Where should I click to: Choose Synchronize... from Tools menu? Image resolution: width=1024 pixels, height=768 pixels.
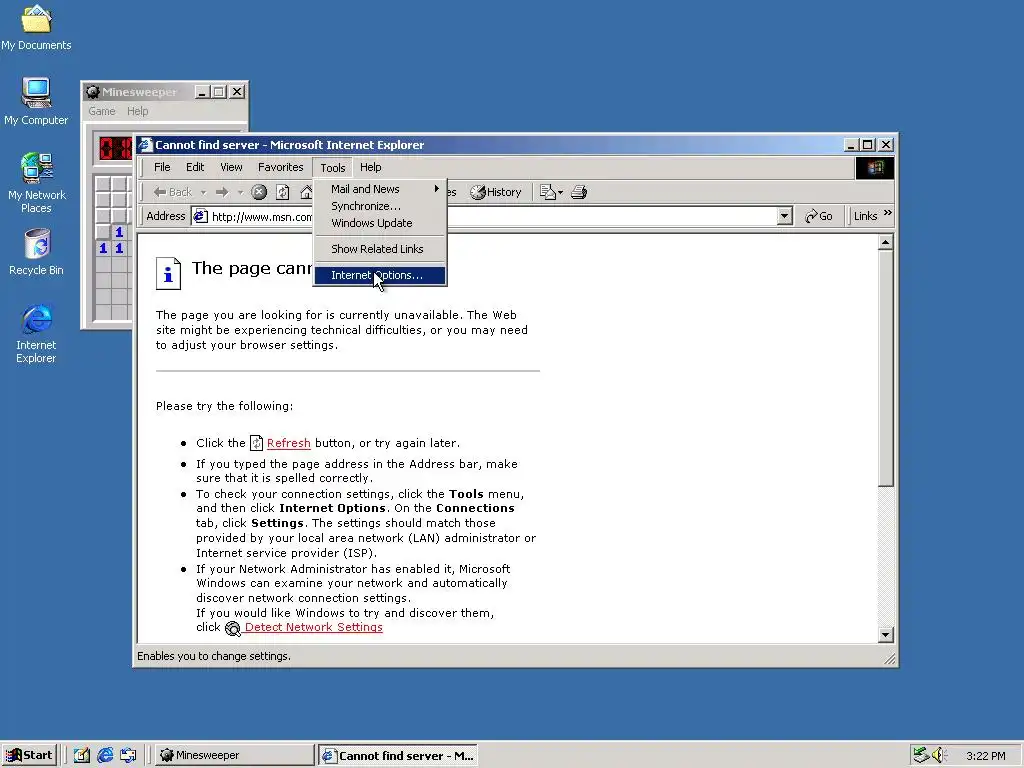pyautogui.click(x=380, y=206)
